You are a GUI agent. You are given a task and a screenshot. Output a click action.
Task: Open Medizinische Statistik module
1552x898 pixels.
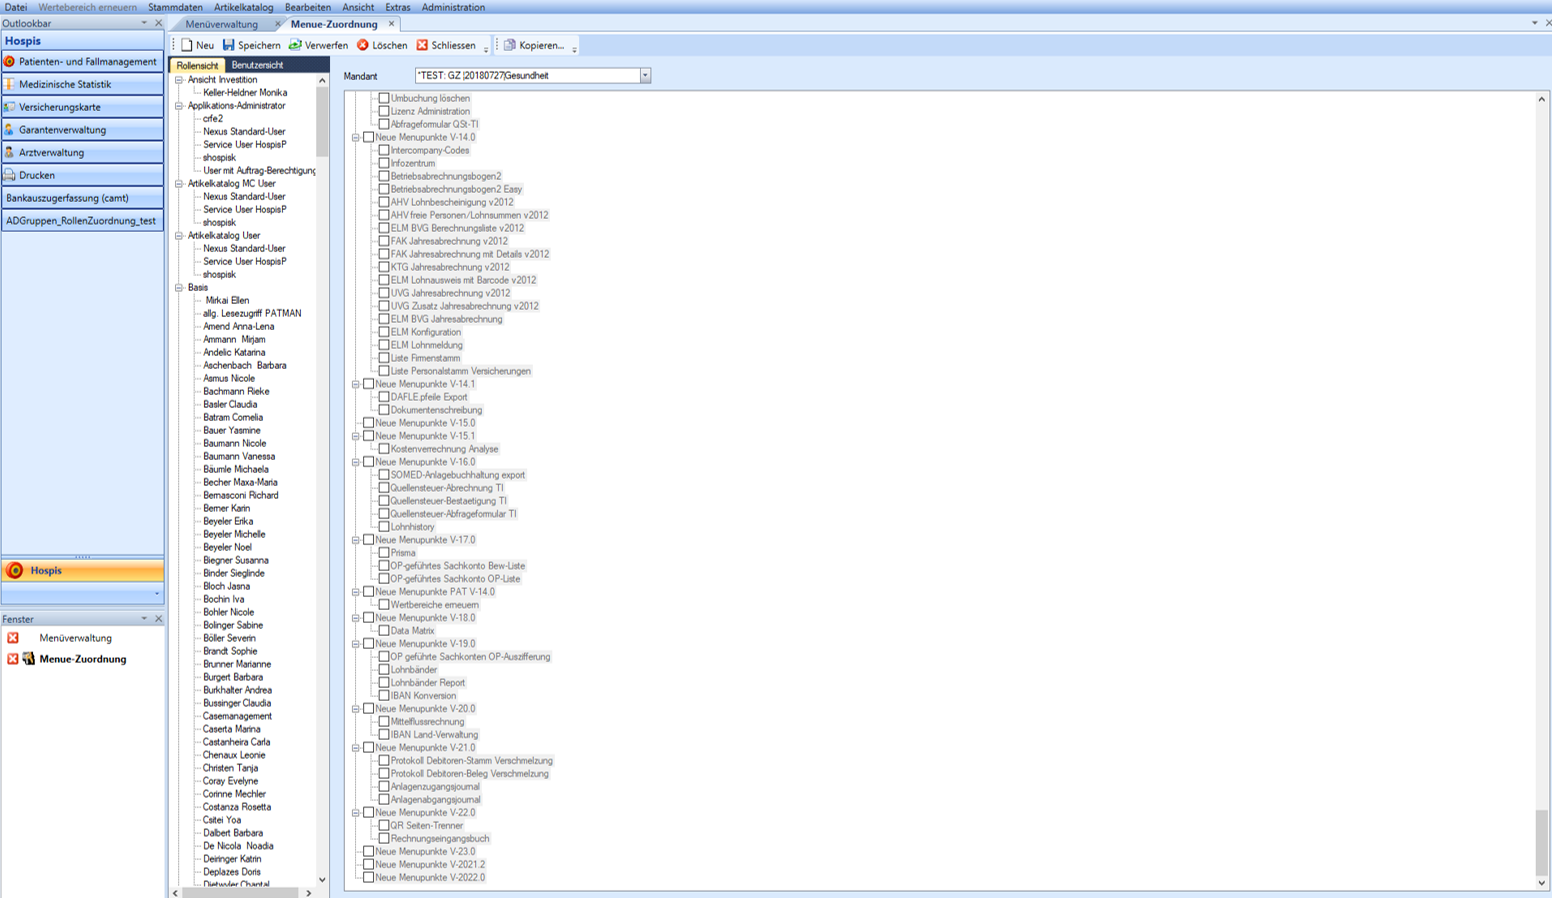[82, 85]
